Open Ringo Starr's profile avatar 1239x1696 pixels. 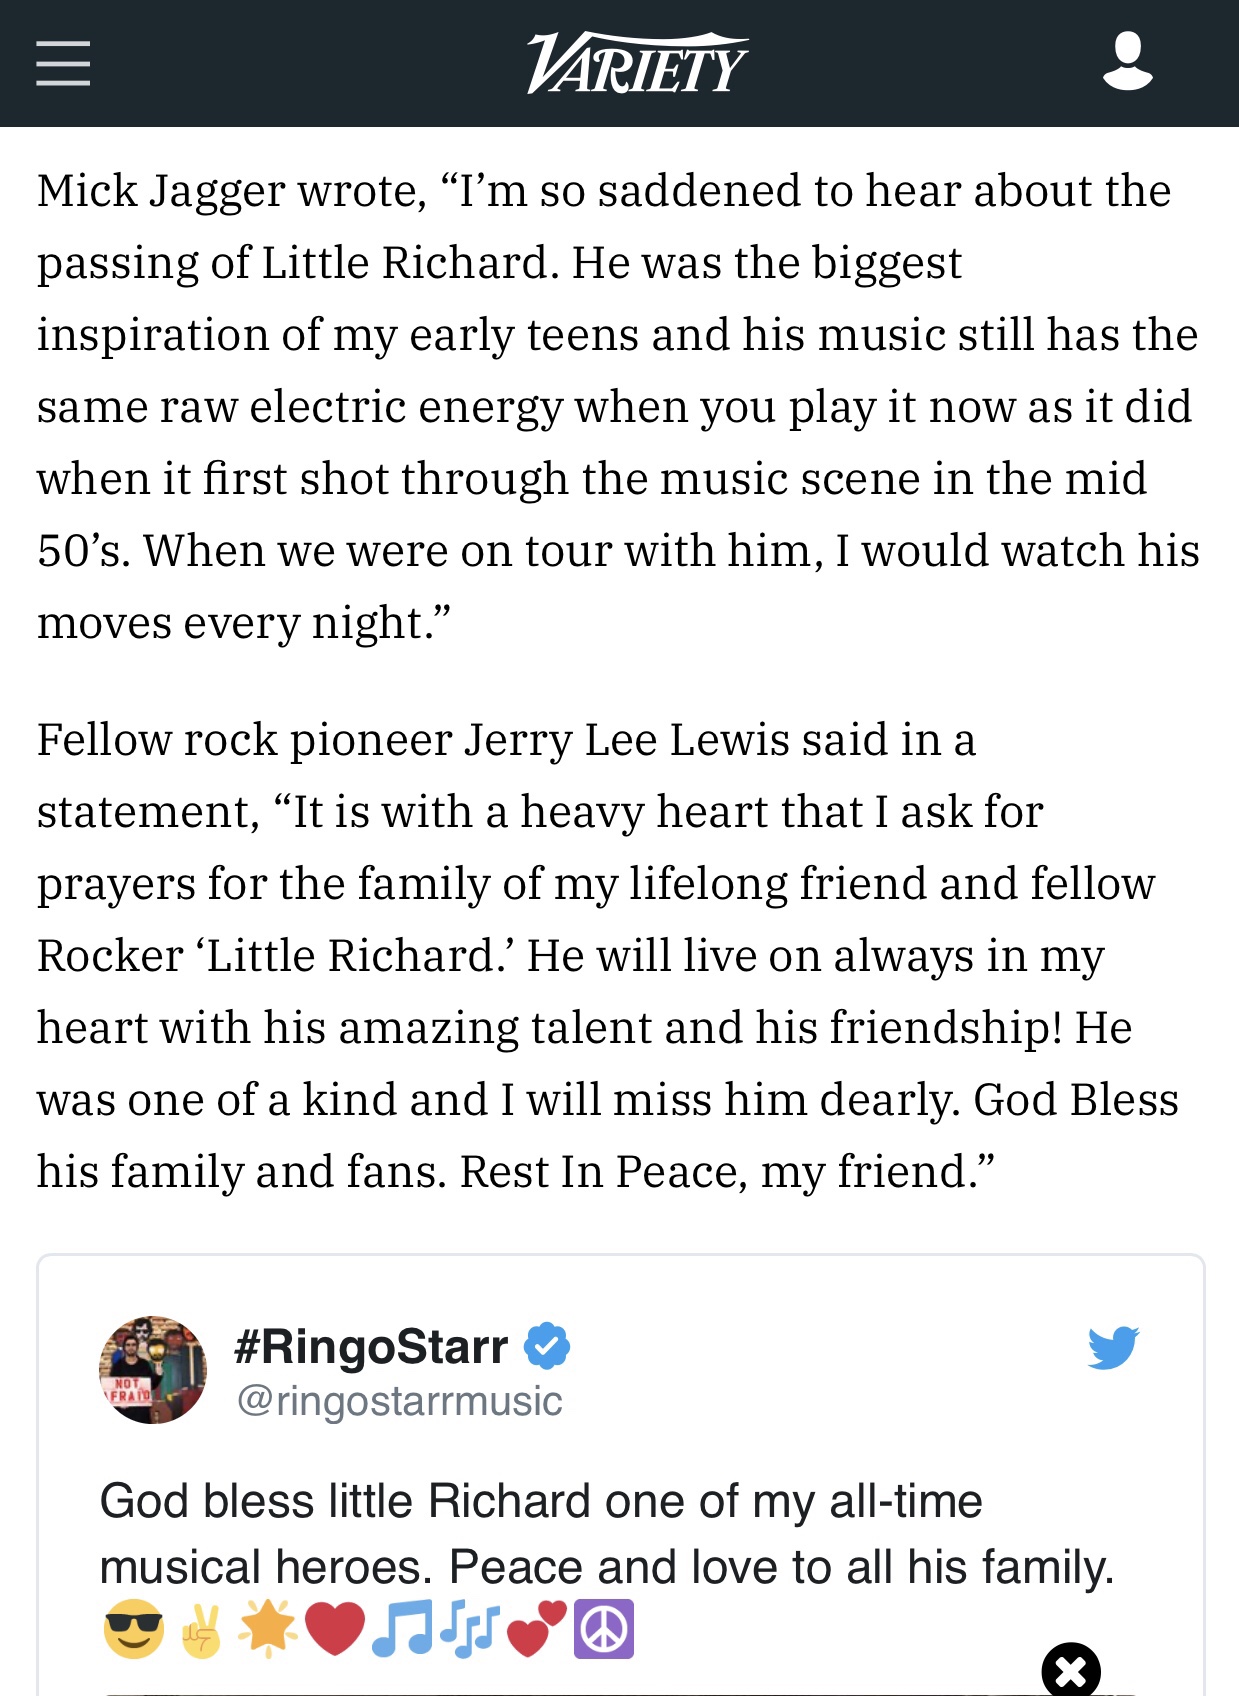coord(153,1370)
